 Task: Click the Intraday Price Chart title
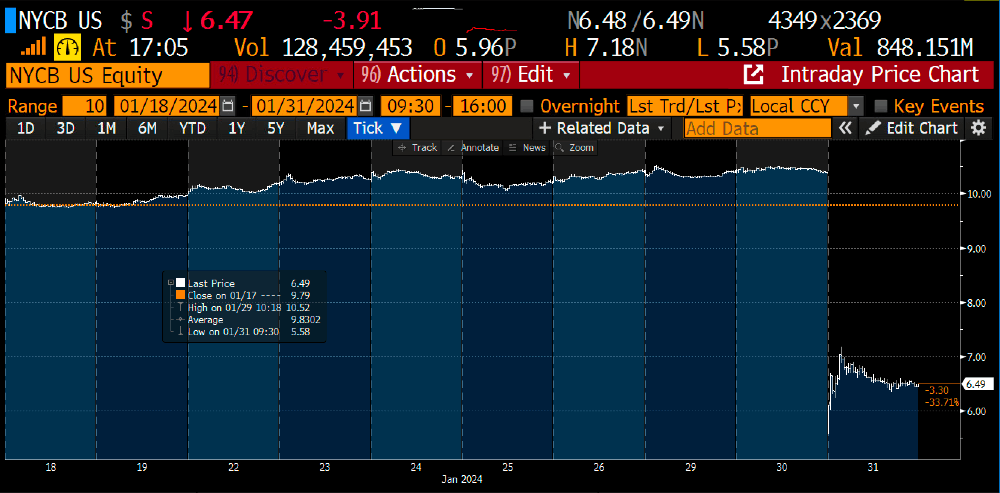pos(880,75)
